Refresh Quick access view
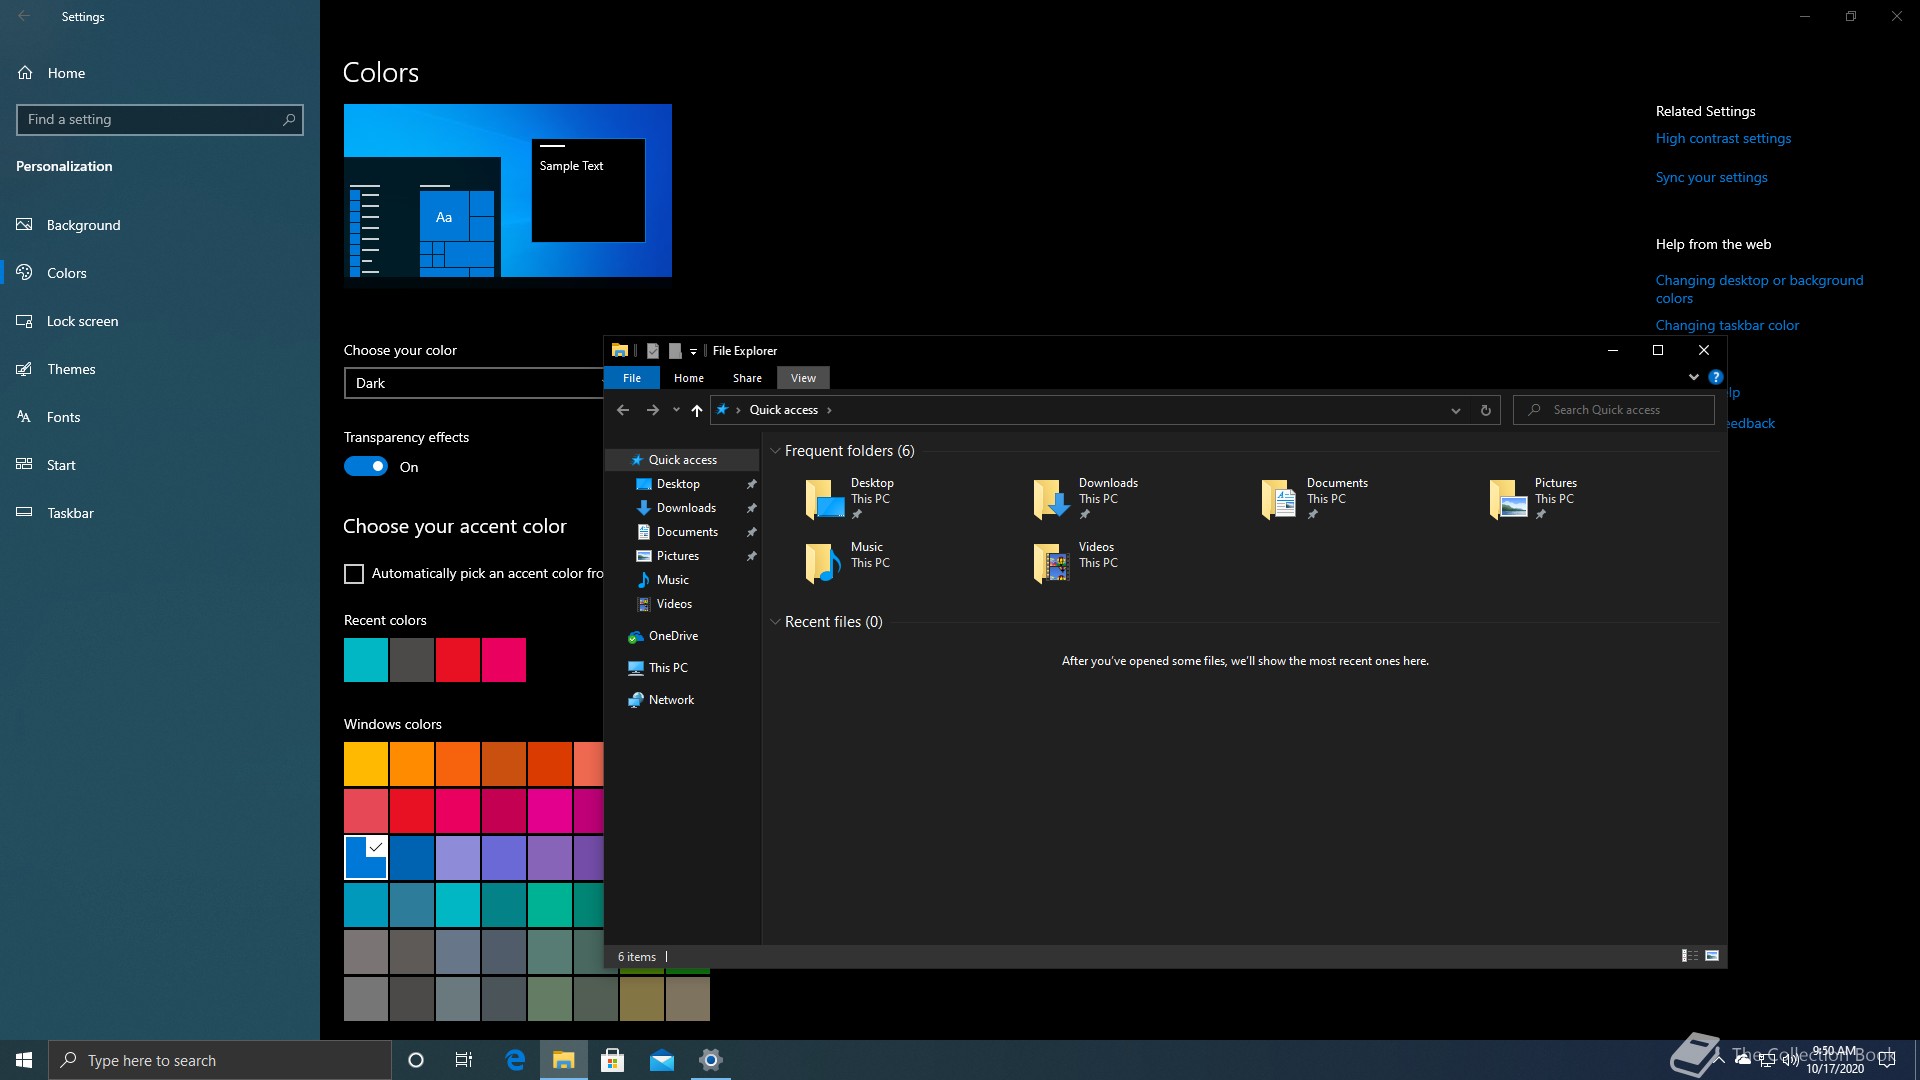 [1485, 410]
